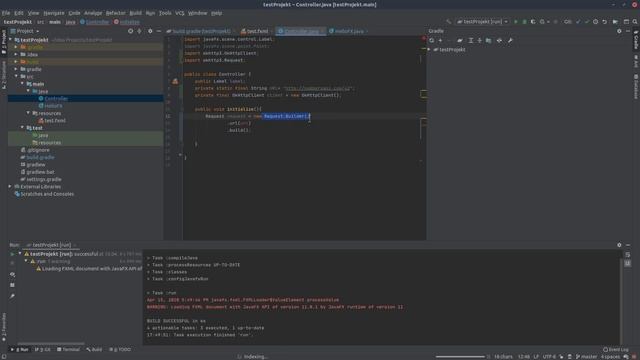Open the Build menu
640x360 pixels.
(136, 13)
